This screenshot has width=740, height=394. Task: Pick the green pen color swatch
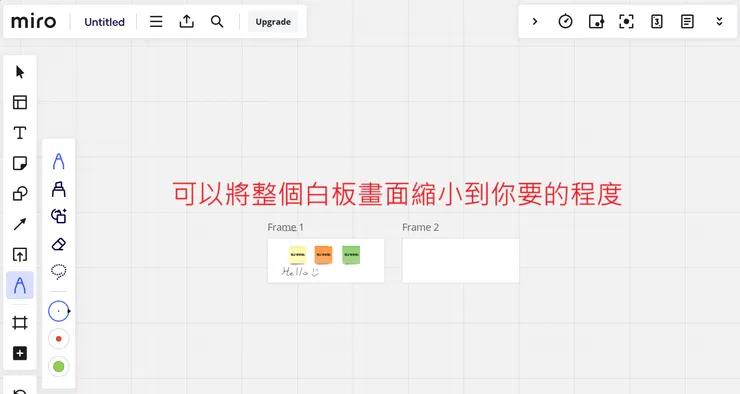pos(59,366)
